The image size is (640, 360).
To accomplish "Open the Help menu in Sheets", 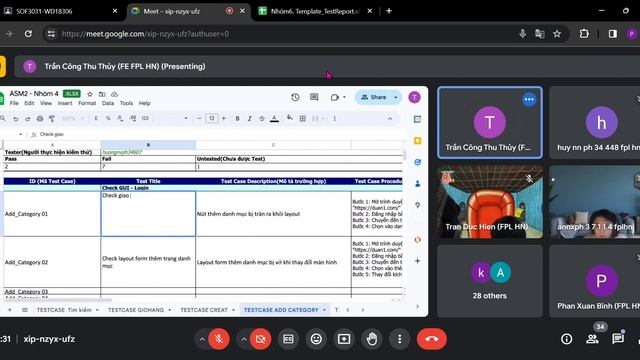I will coord(144,103).
